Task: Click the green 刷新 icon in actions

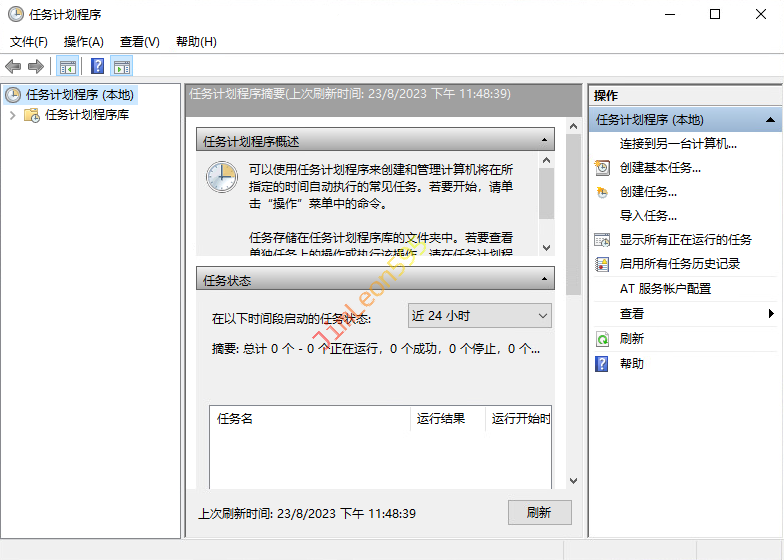Action: [602, 339]
